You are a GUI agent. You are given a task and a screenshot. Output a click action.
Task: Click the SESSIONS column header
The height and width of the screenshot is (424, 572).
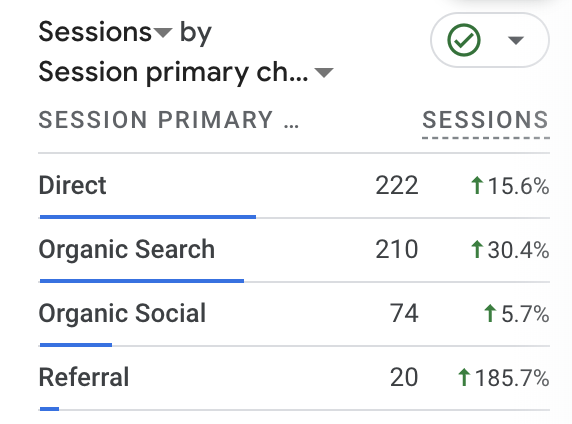point(486,120)
